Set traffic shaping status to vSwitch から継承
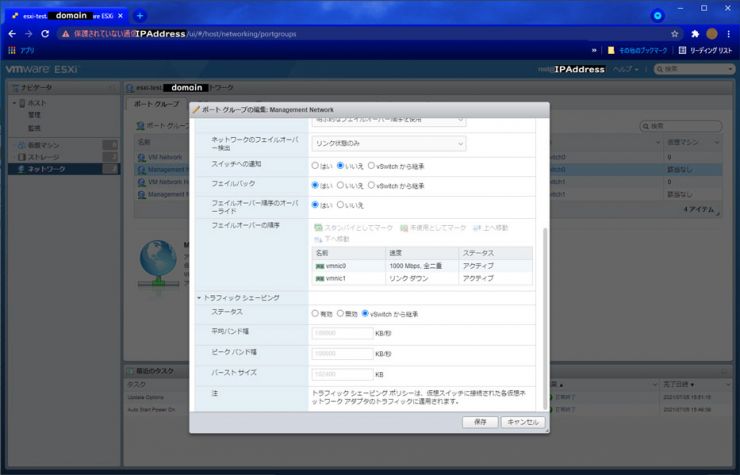Image resolution: width=740 pixels, height=475 pixels. (x=365, y=314)
